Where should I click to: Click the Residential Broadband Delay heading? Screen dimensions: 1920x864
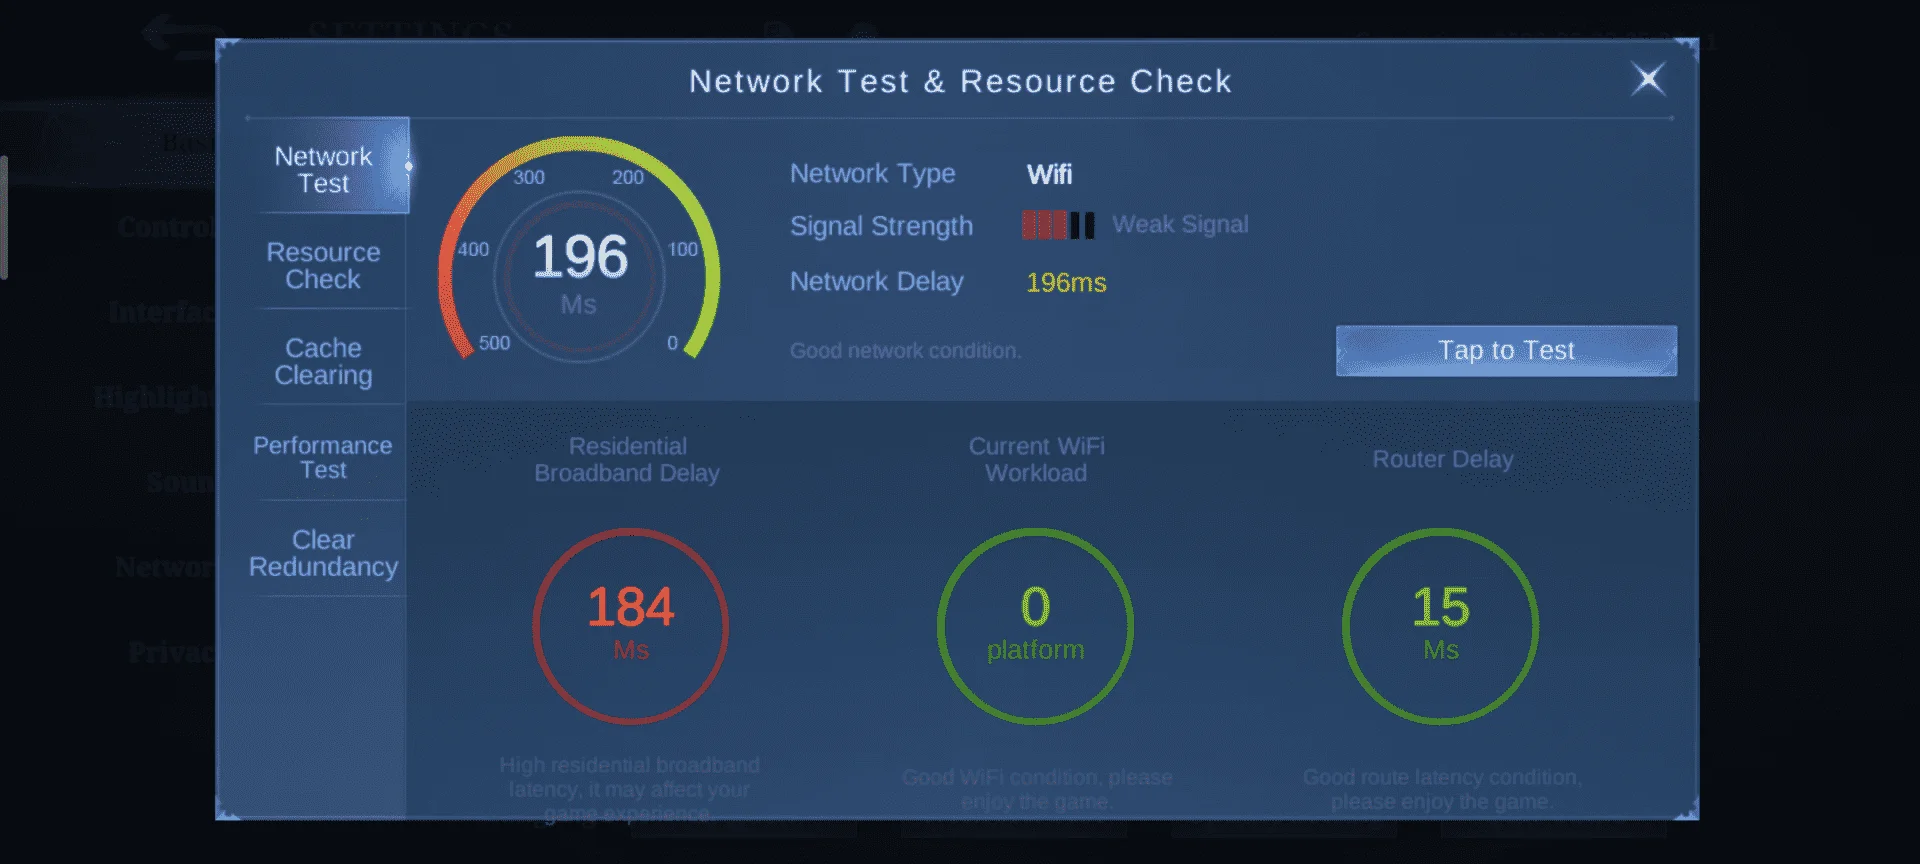[x=627, y=459]
